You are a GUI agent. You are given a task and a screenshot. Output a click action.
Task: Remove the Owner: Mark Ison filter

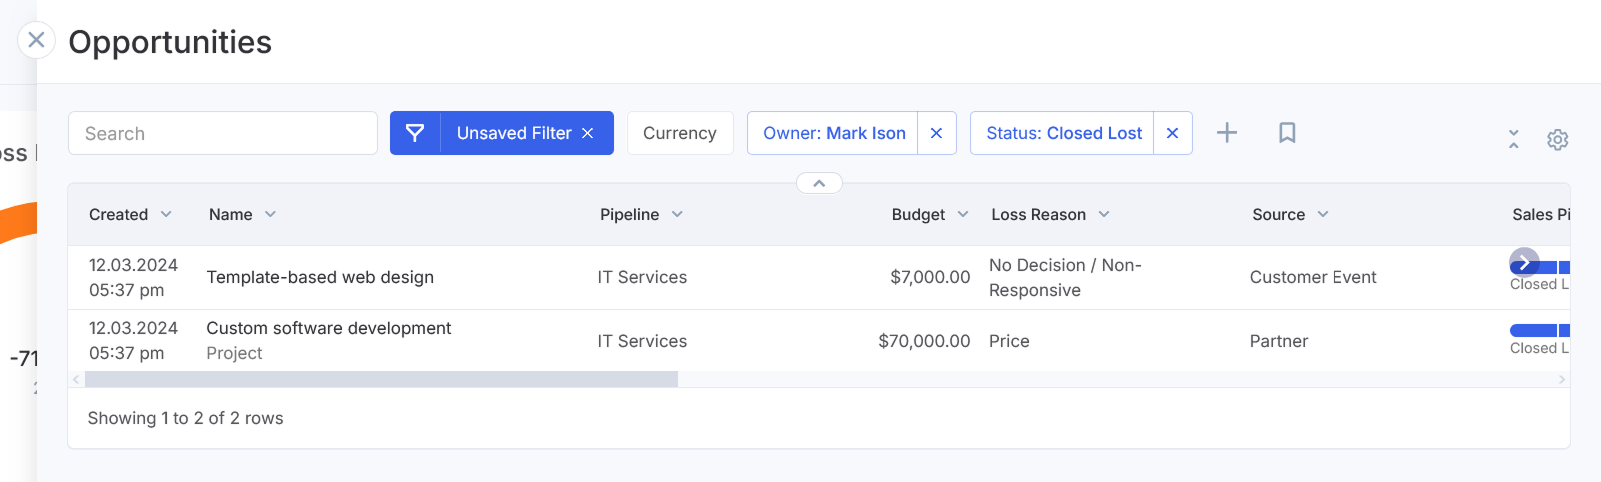936,133
